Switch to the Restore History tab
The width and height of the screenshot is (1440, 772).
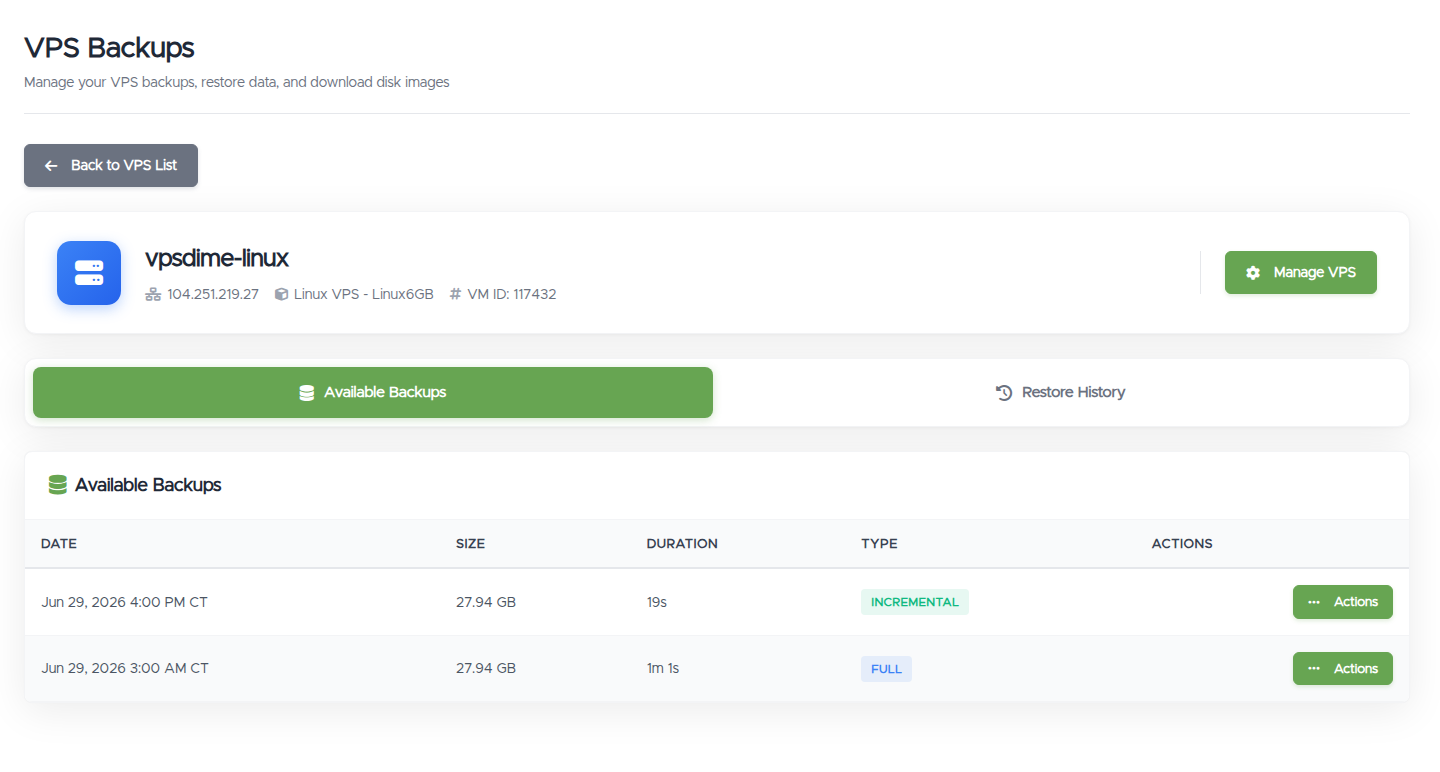tap(1061, 392)
